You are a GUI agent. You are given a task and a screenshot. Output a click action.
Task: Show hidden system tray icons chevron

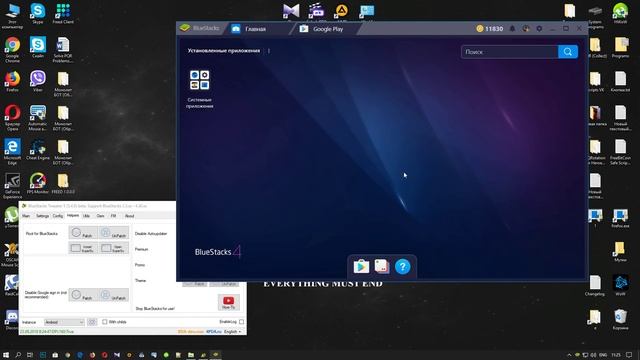click(569, 355)
